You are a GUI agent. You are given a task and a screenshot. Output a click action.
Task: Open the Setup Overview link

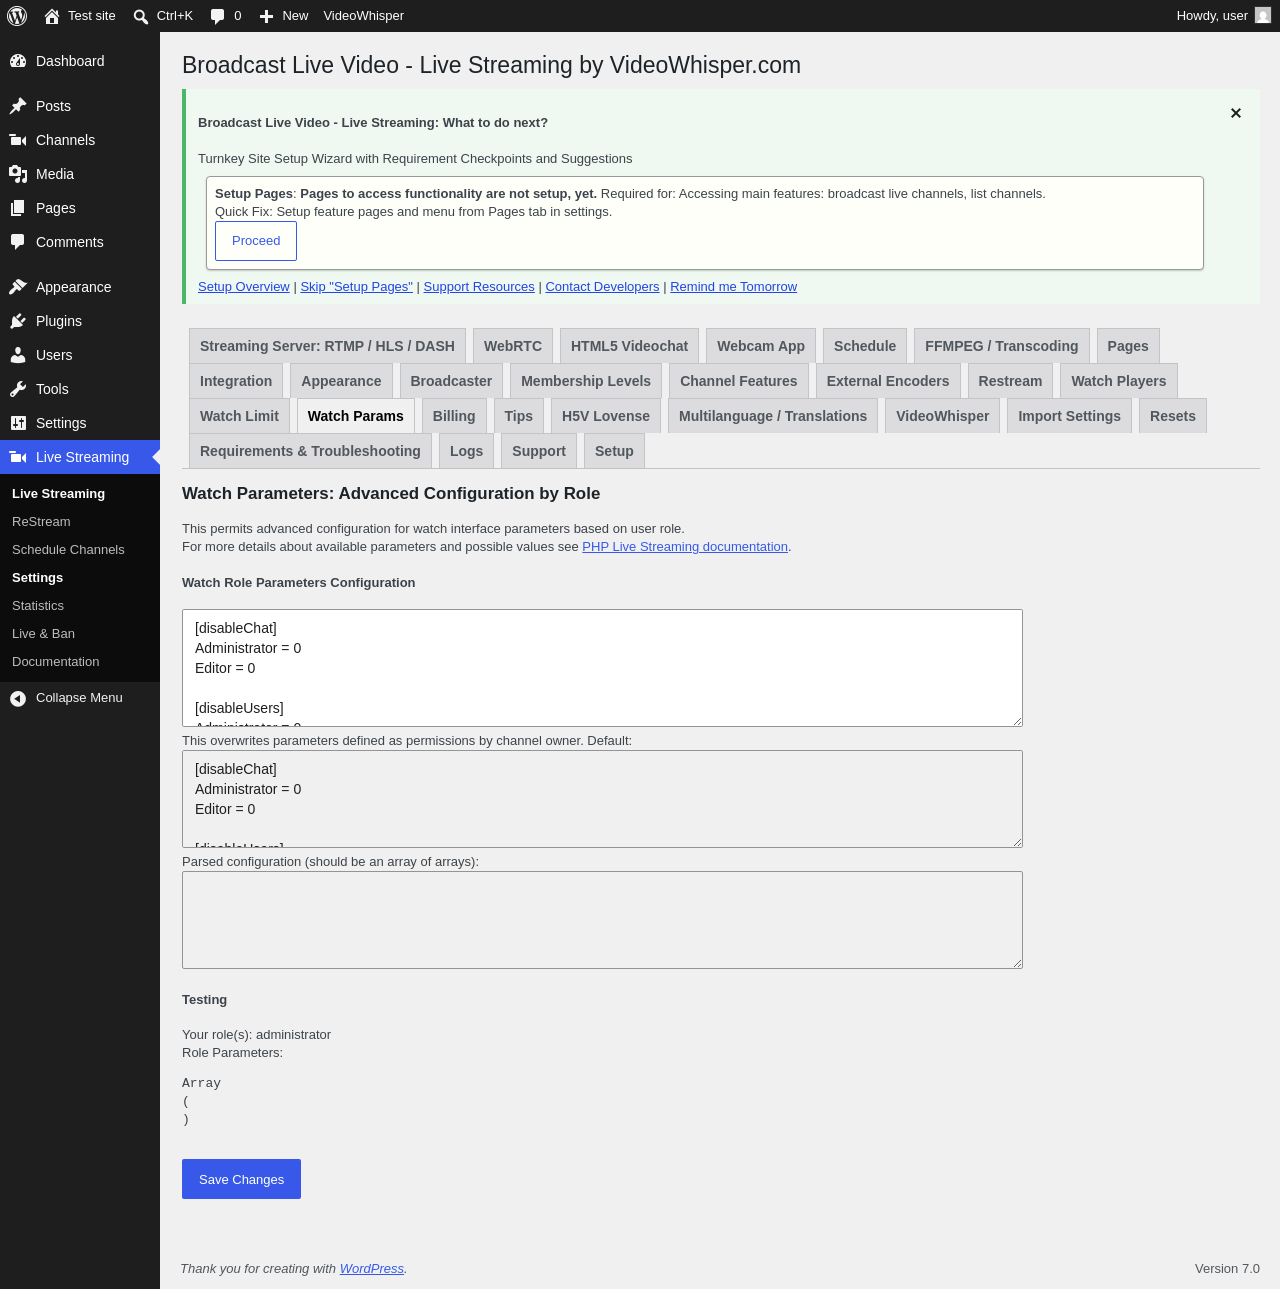pyautogui.click(x=244, y=287)
